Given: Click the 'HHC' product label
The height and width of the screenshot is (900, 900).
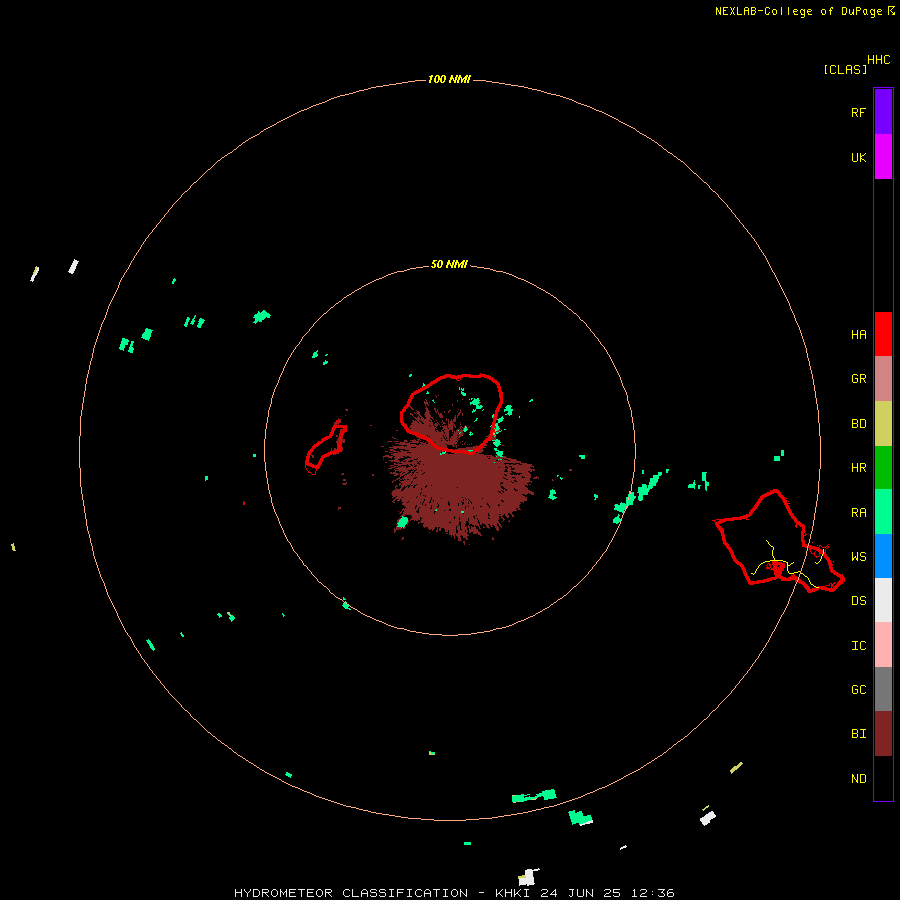Looking at the screenshot, I should tap(879, 60).
